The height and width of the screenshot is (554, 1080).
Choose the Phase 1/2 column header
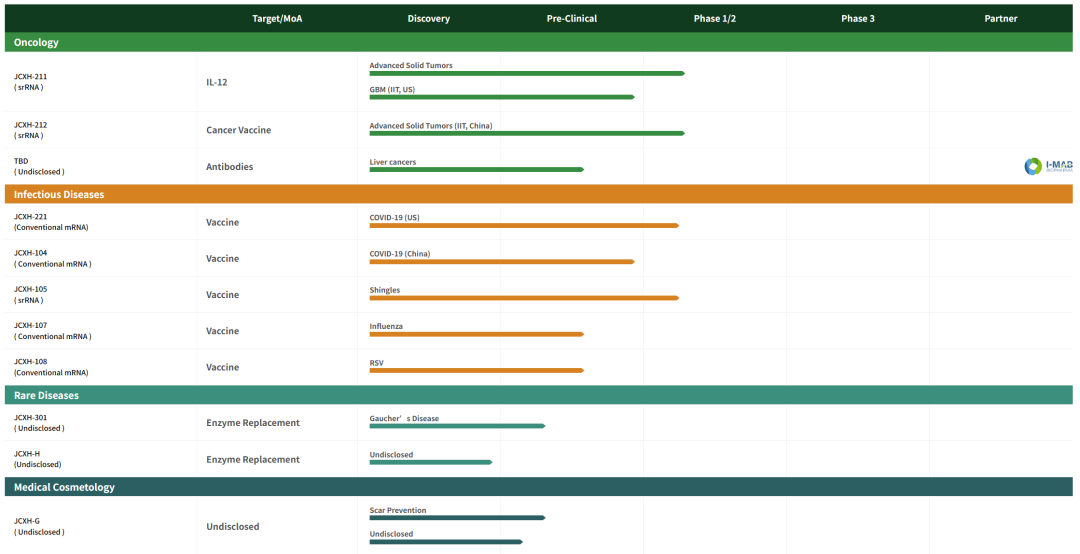click(x=714, y=18)
